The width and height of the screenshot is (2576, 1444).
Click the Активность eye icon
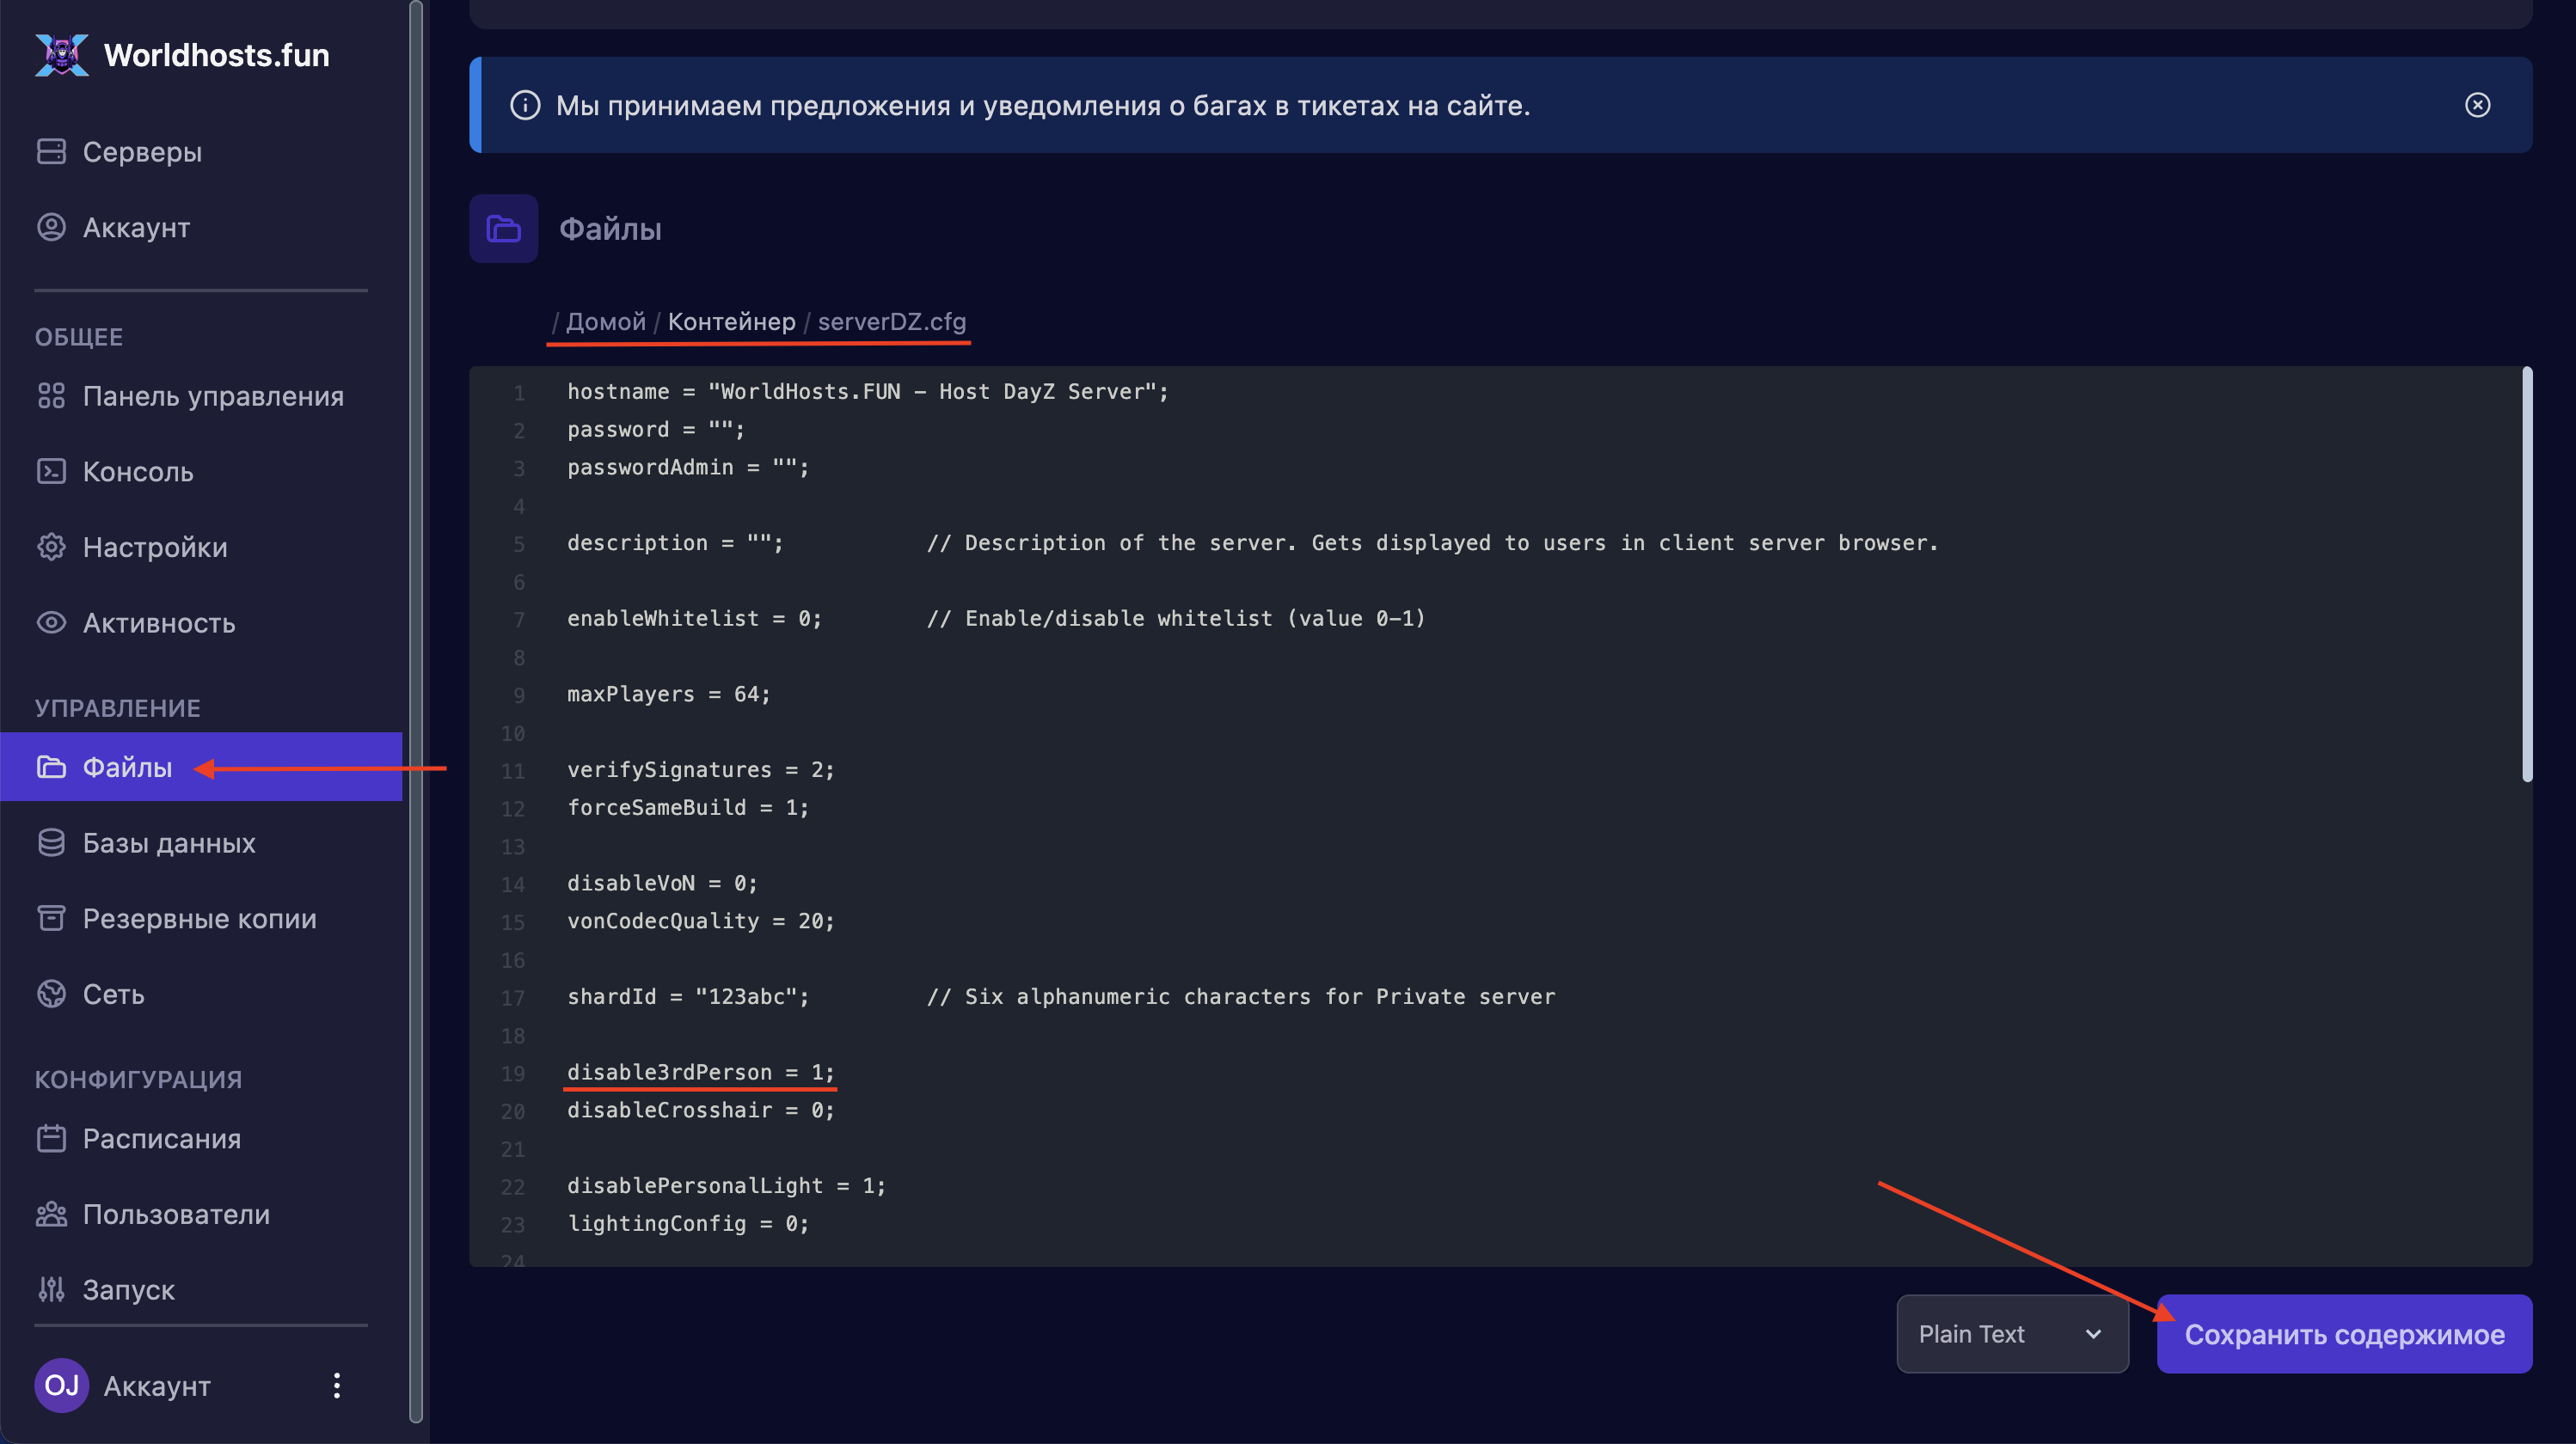(x=51, y=623)
